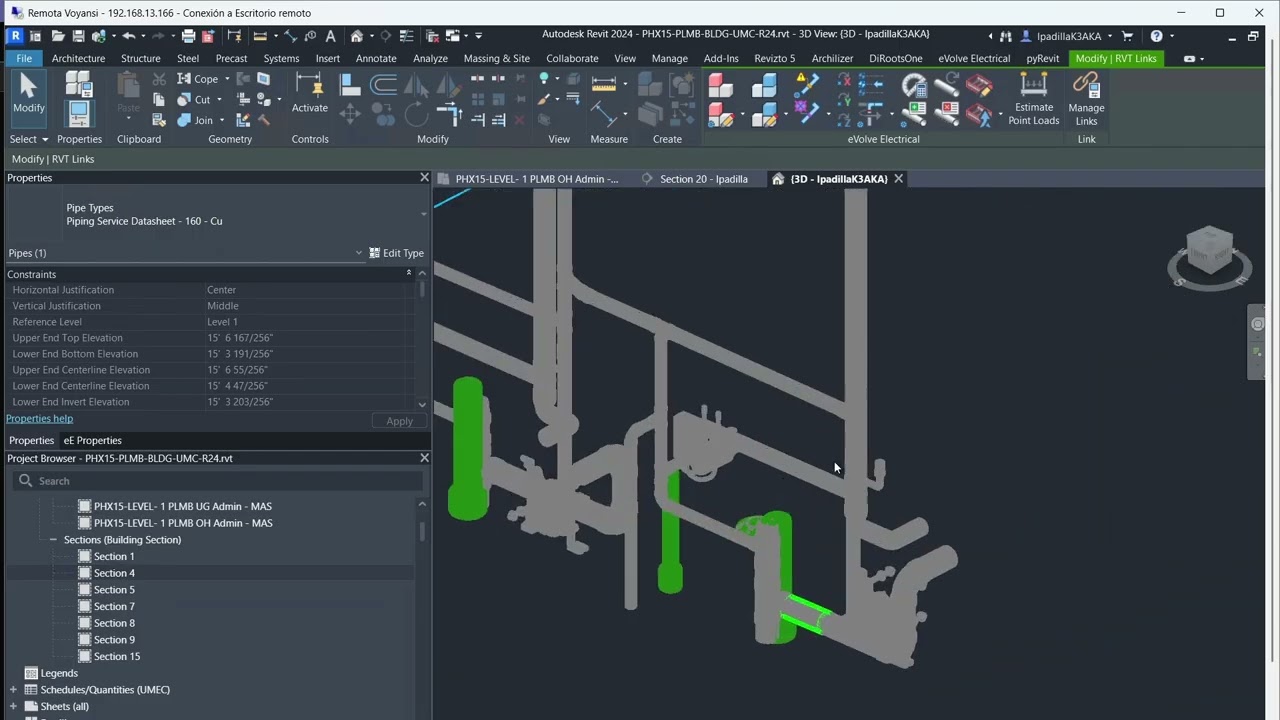Select the Legends tree item
Image resolution: width=1280 pixels, height=720 pixels.
(59, 673)
